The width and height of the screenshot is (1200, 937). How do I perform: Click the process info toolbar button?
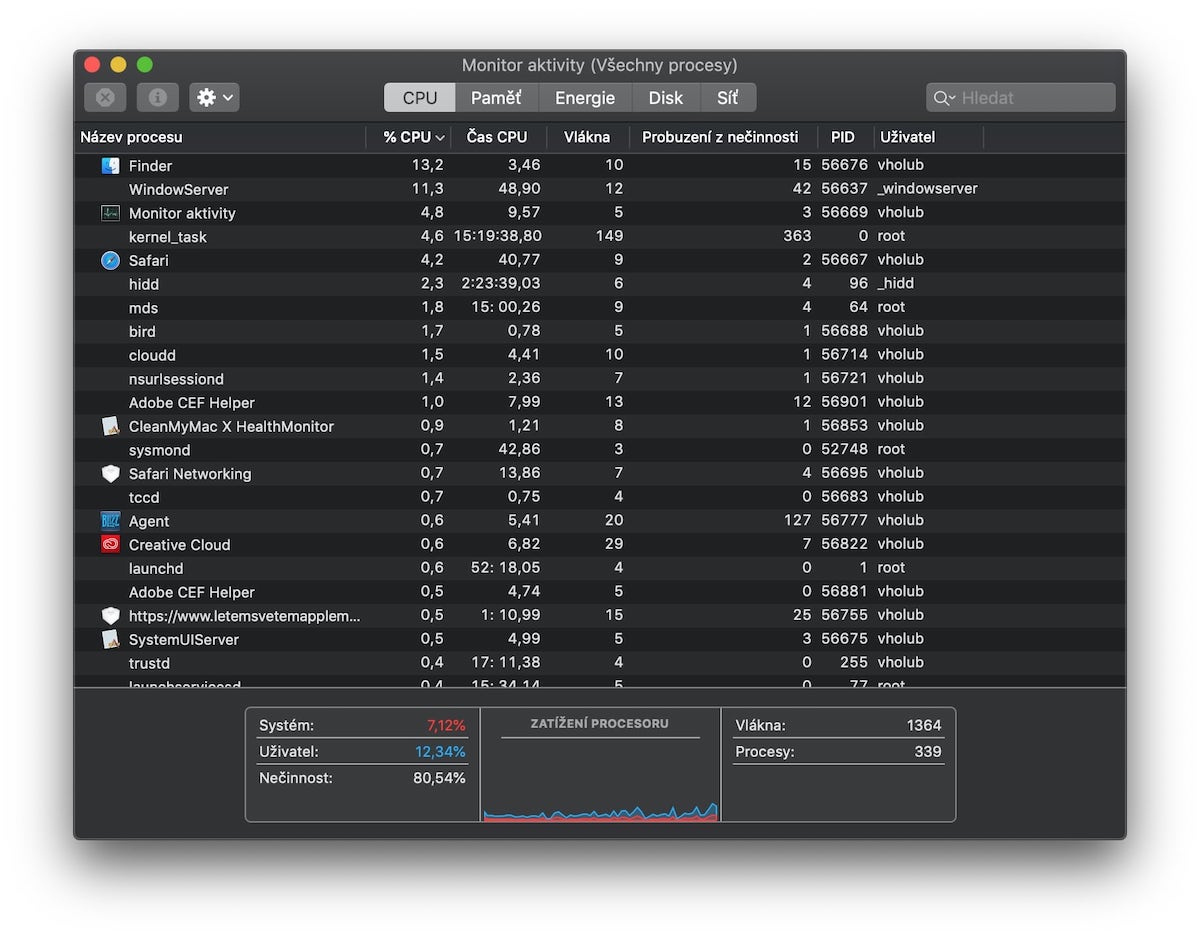click(157, 97)
